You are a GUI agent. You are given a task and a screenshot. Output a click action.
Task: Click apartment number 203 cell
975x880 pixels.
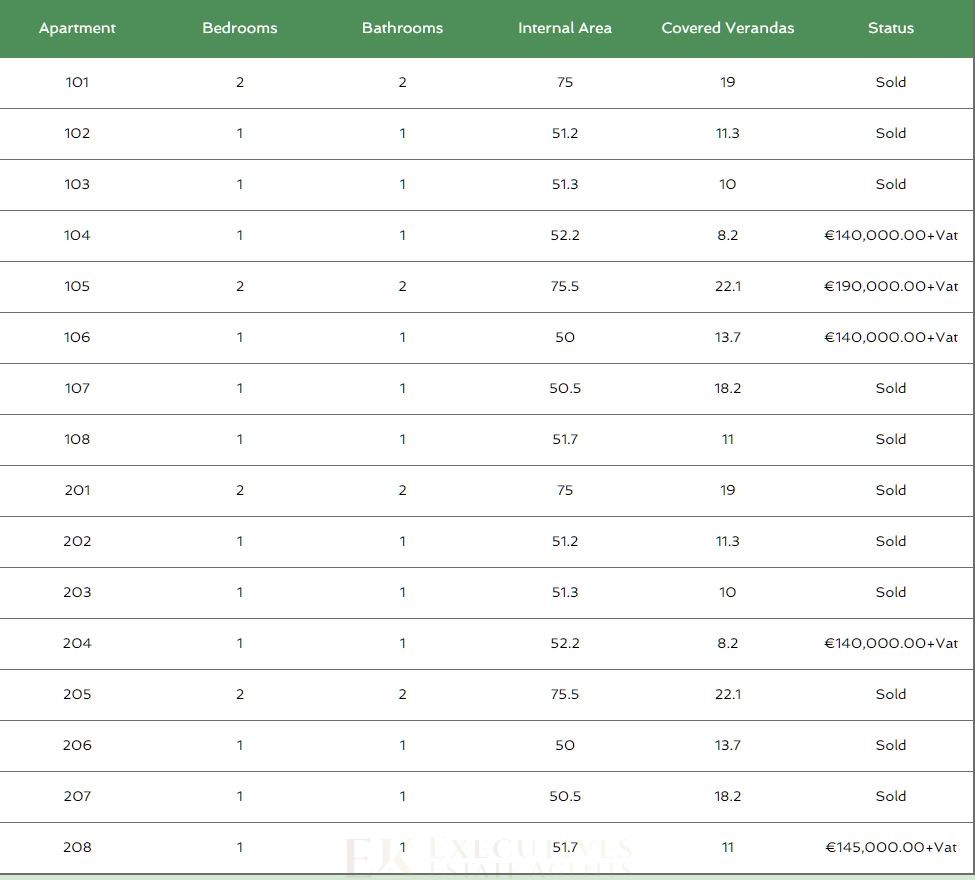coord(77,592)
